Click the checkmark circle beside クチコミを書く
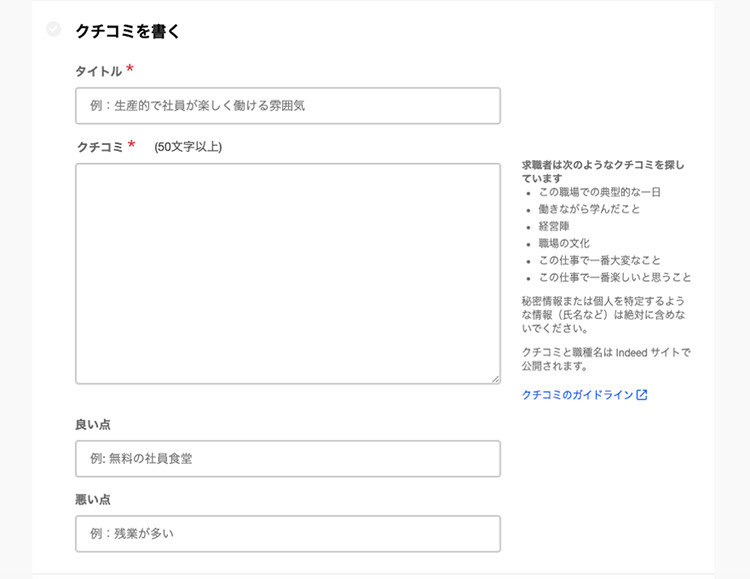The width and height of the screenshot is (750, 579). coord(54,30)
